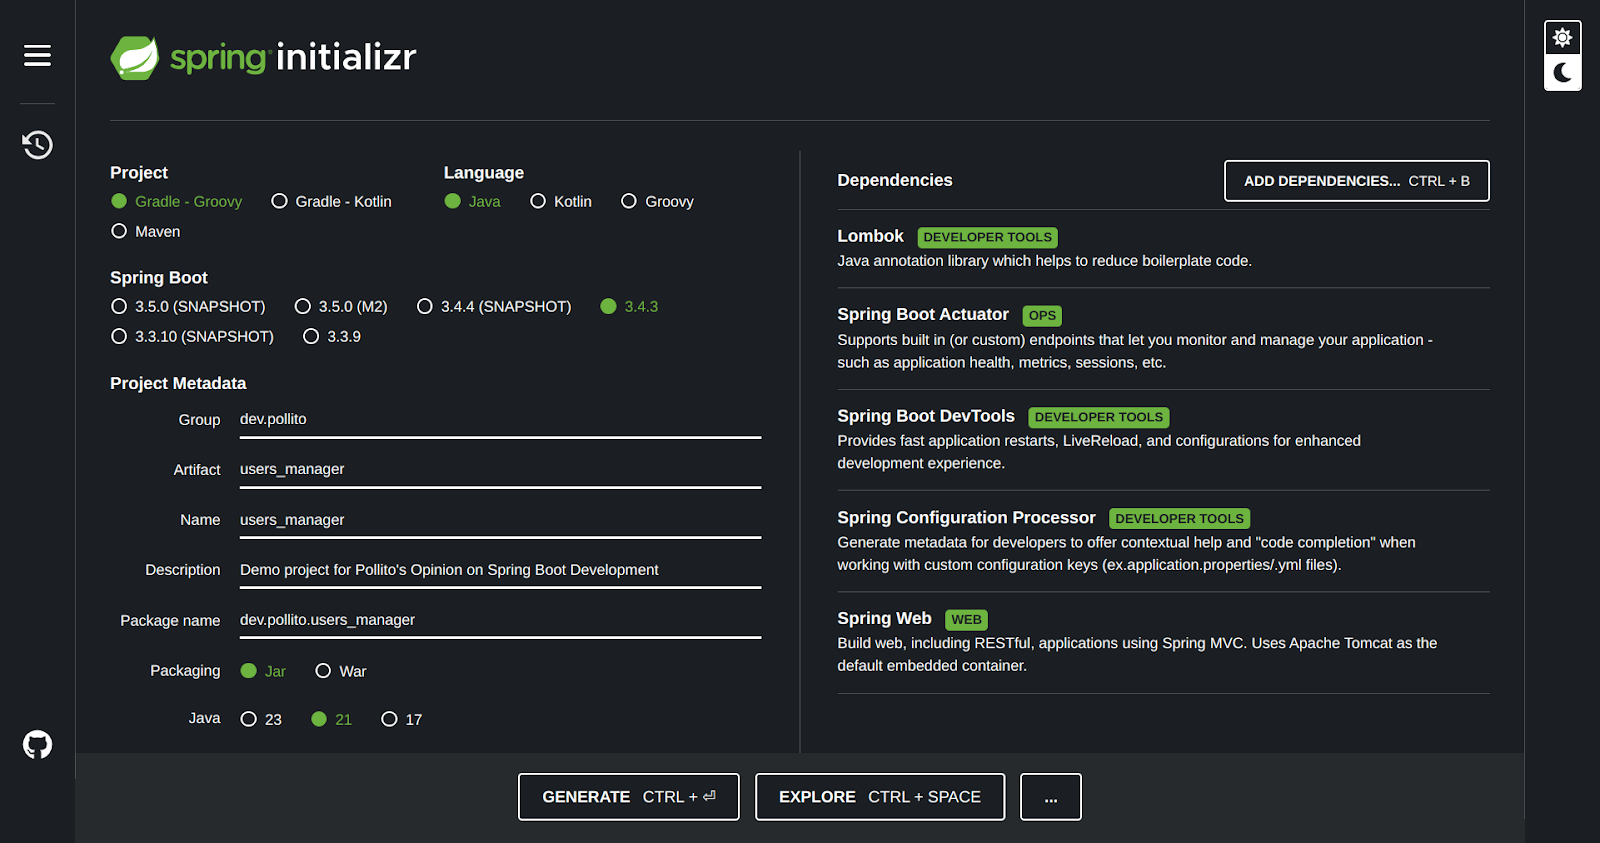
Task: Choose Java as the language
Action: (x=473, y=201)
